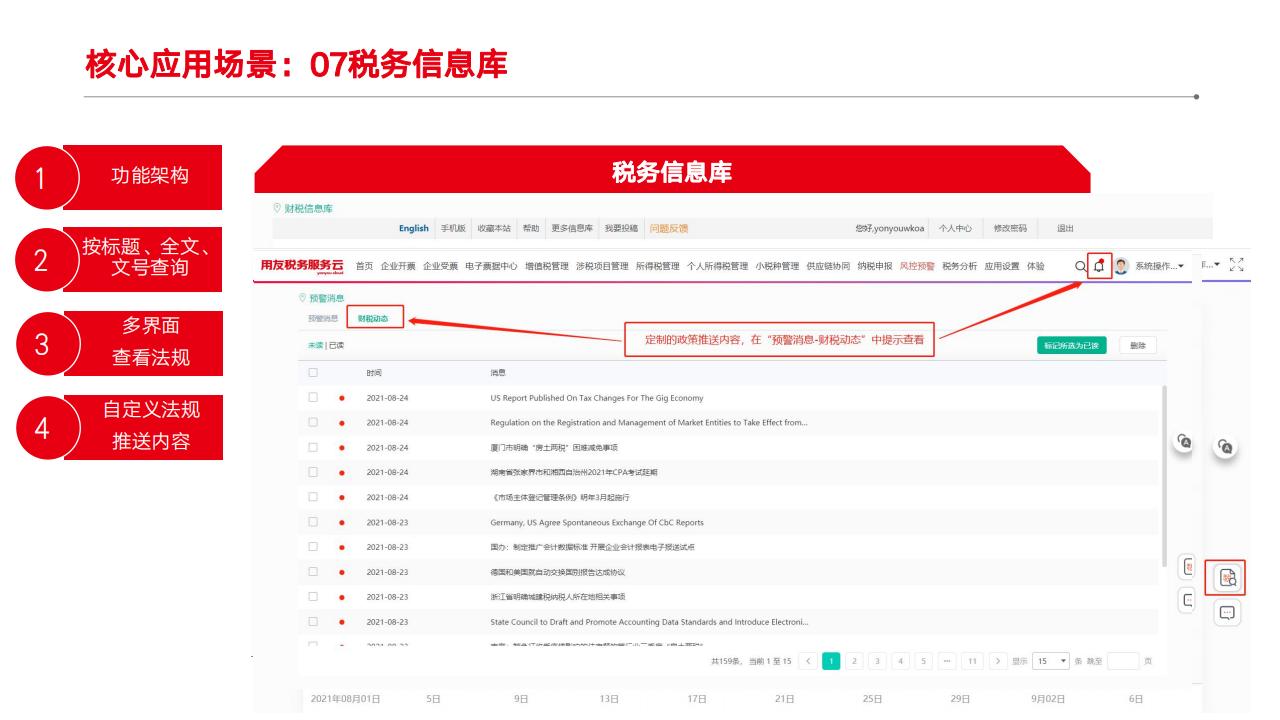
Task: Click the 删除 button
Action: pos(1137,345)
